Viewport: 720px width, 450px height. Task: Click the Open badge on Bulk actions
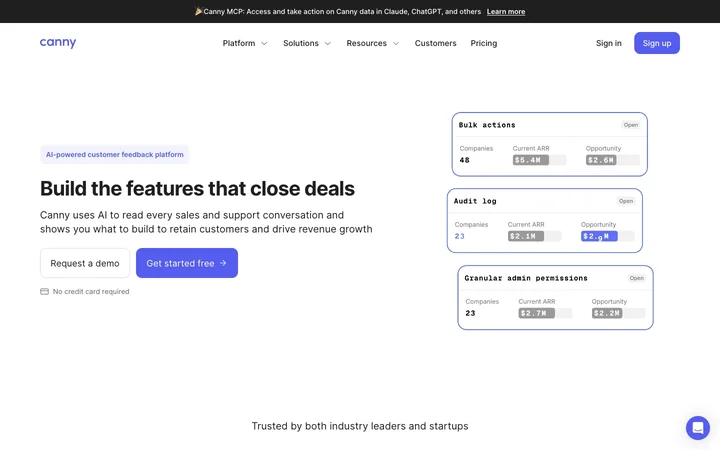[x=630, y=125]
